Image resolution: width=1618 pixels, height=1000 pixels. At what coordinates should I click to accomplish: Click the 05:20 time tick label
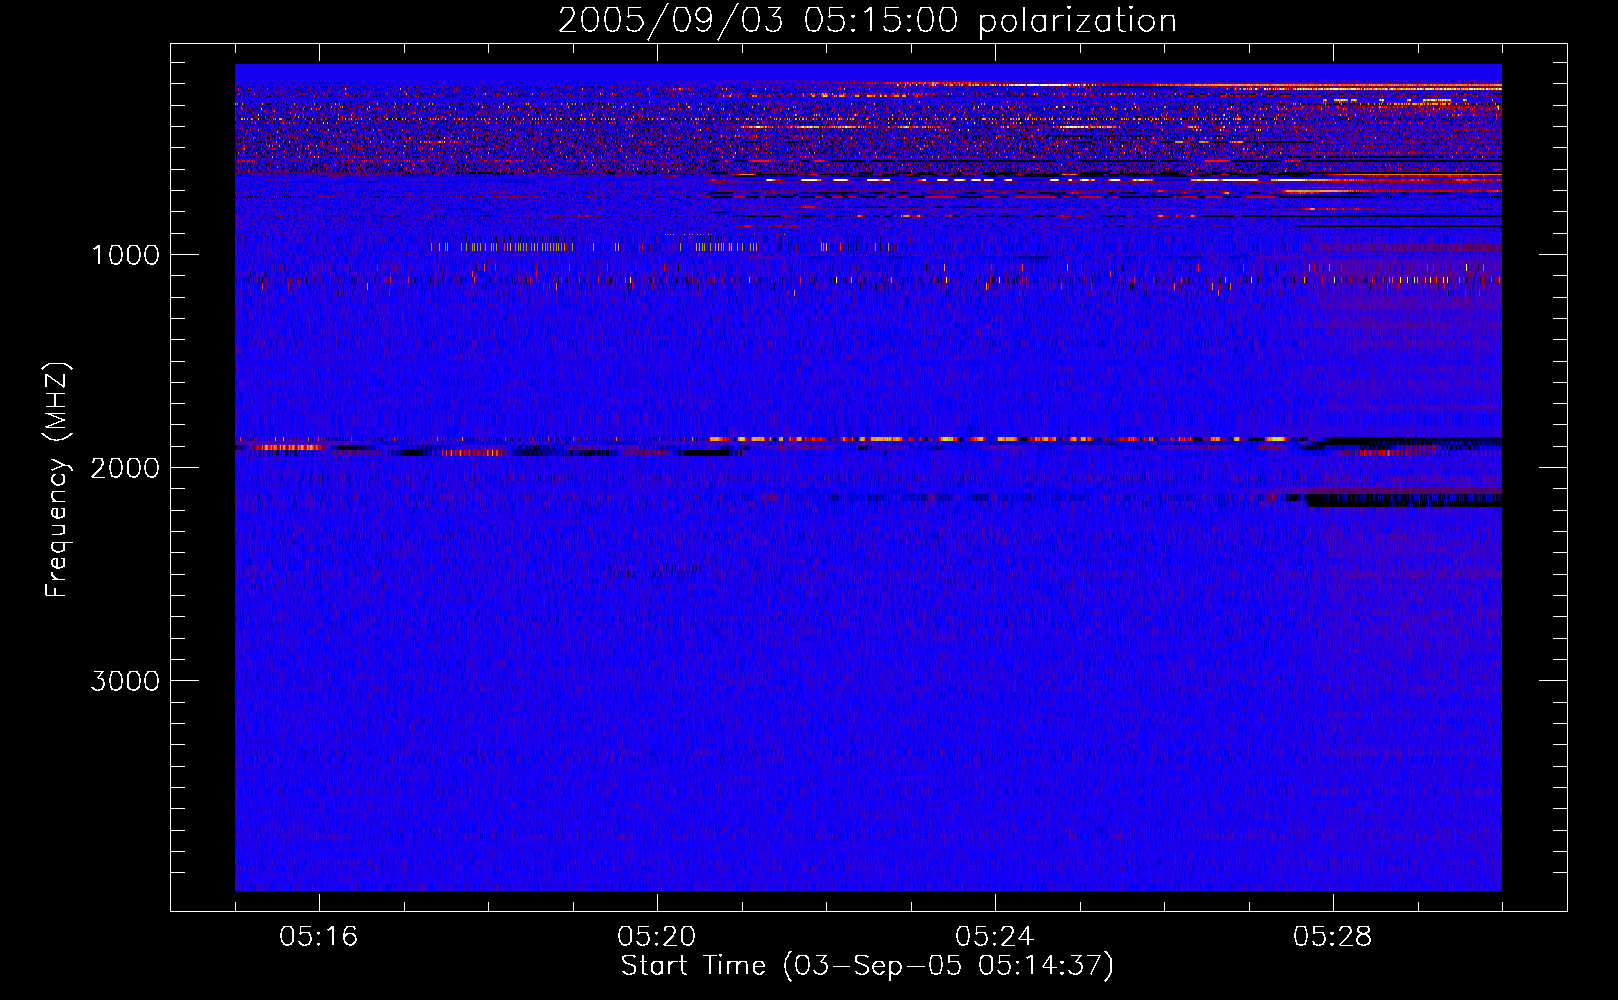[x=657, y=936]
